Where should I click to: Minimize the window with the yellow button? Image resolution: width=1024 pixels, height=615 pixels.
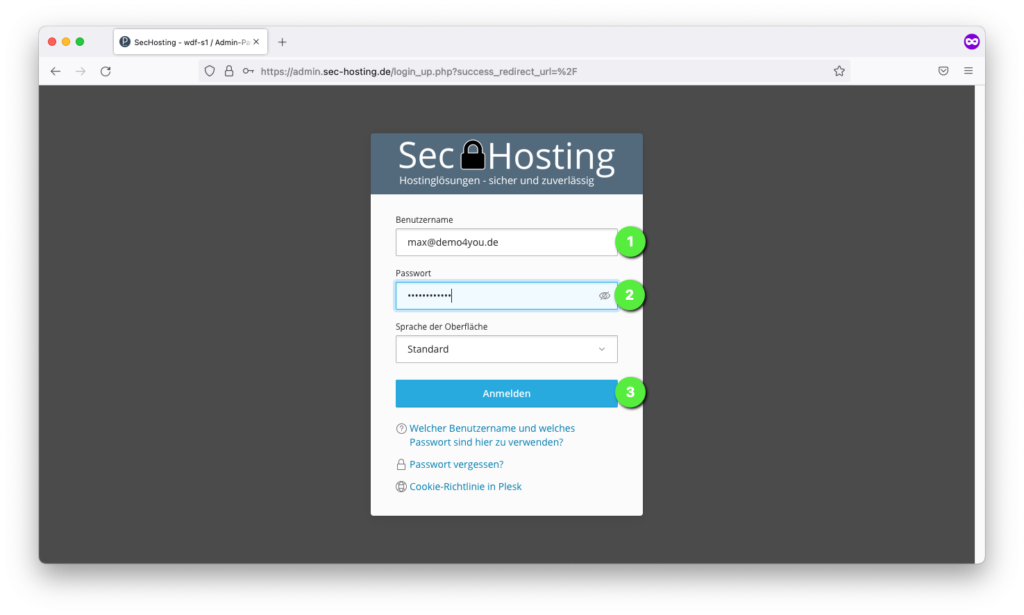(x=66, y=42)
